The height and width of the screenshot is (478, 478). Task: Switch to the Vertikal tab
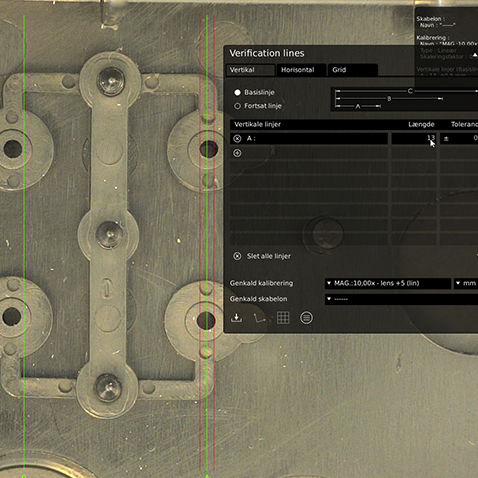pos(250,70)
